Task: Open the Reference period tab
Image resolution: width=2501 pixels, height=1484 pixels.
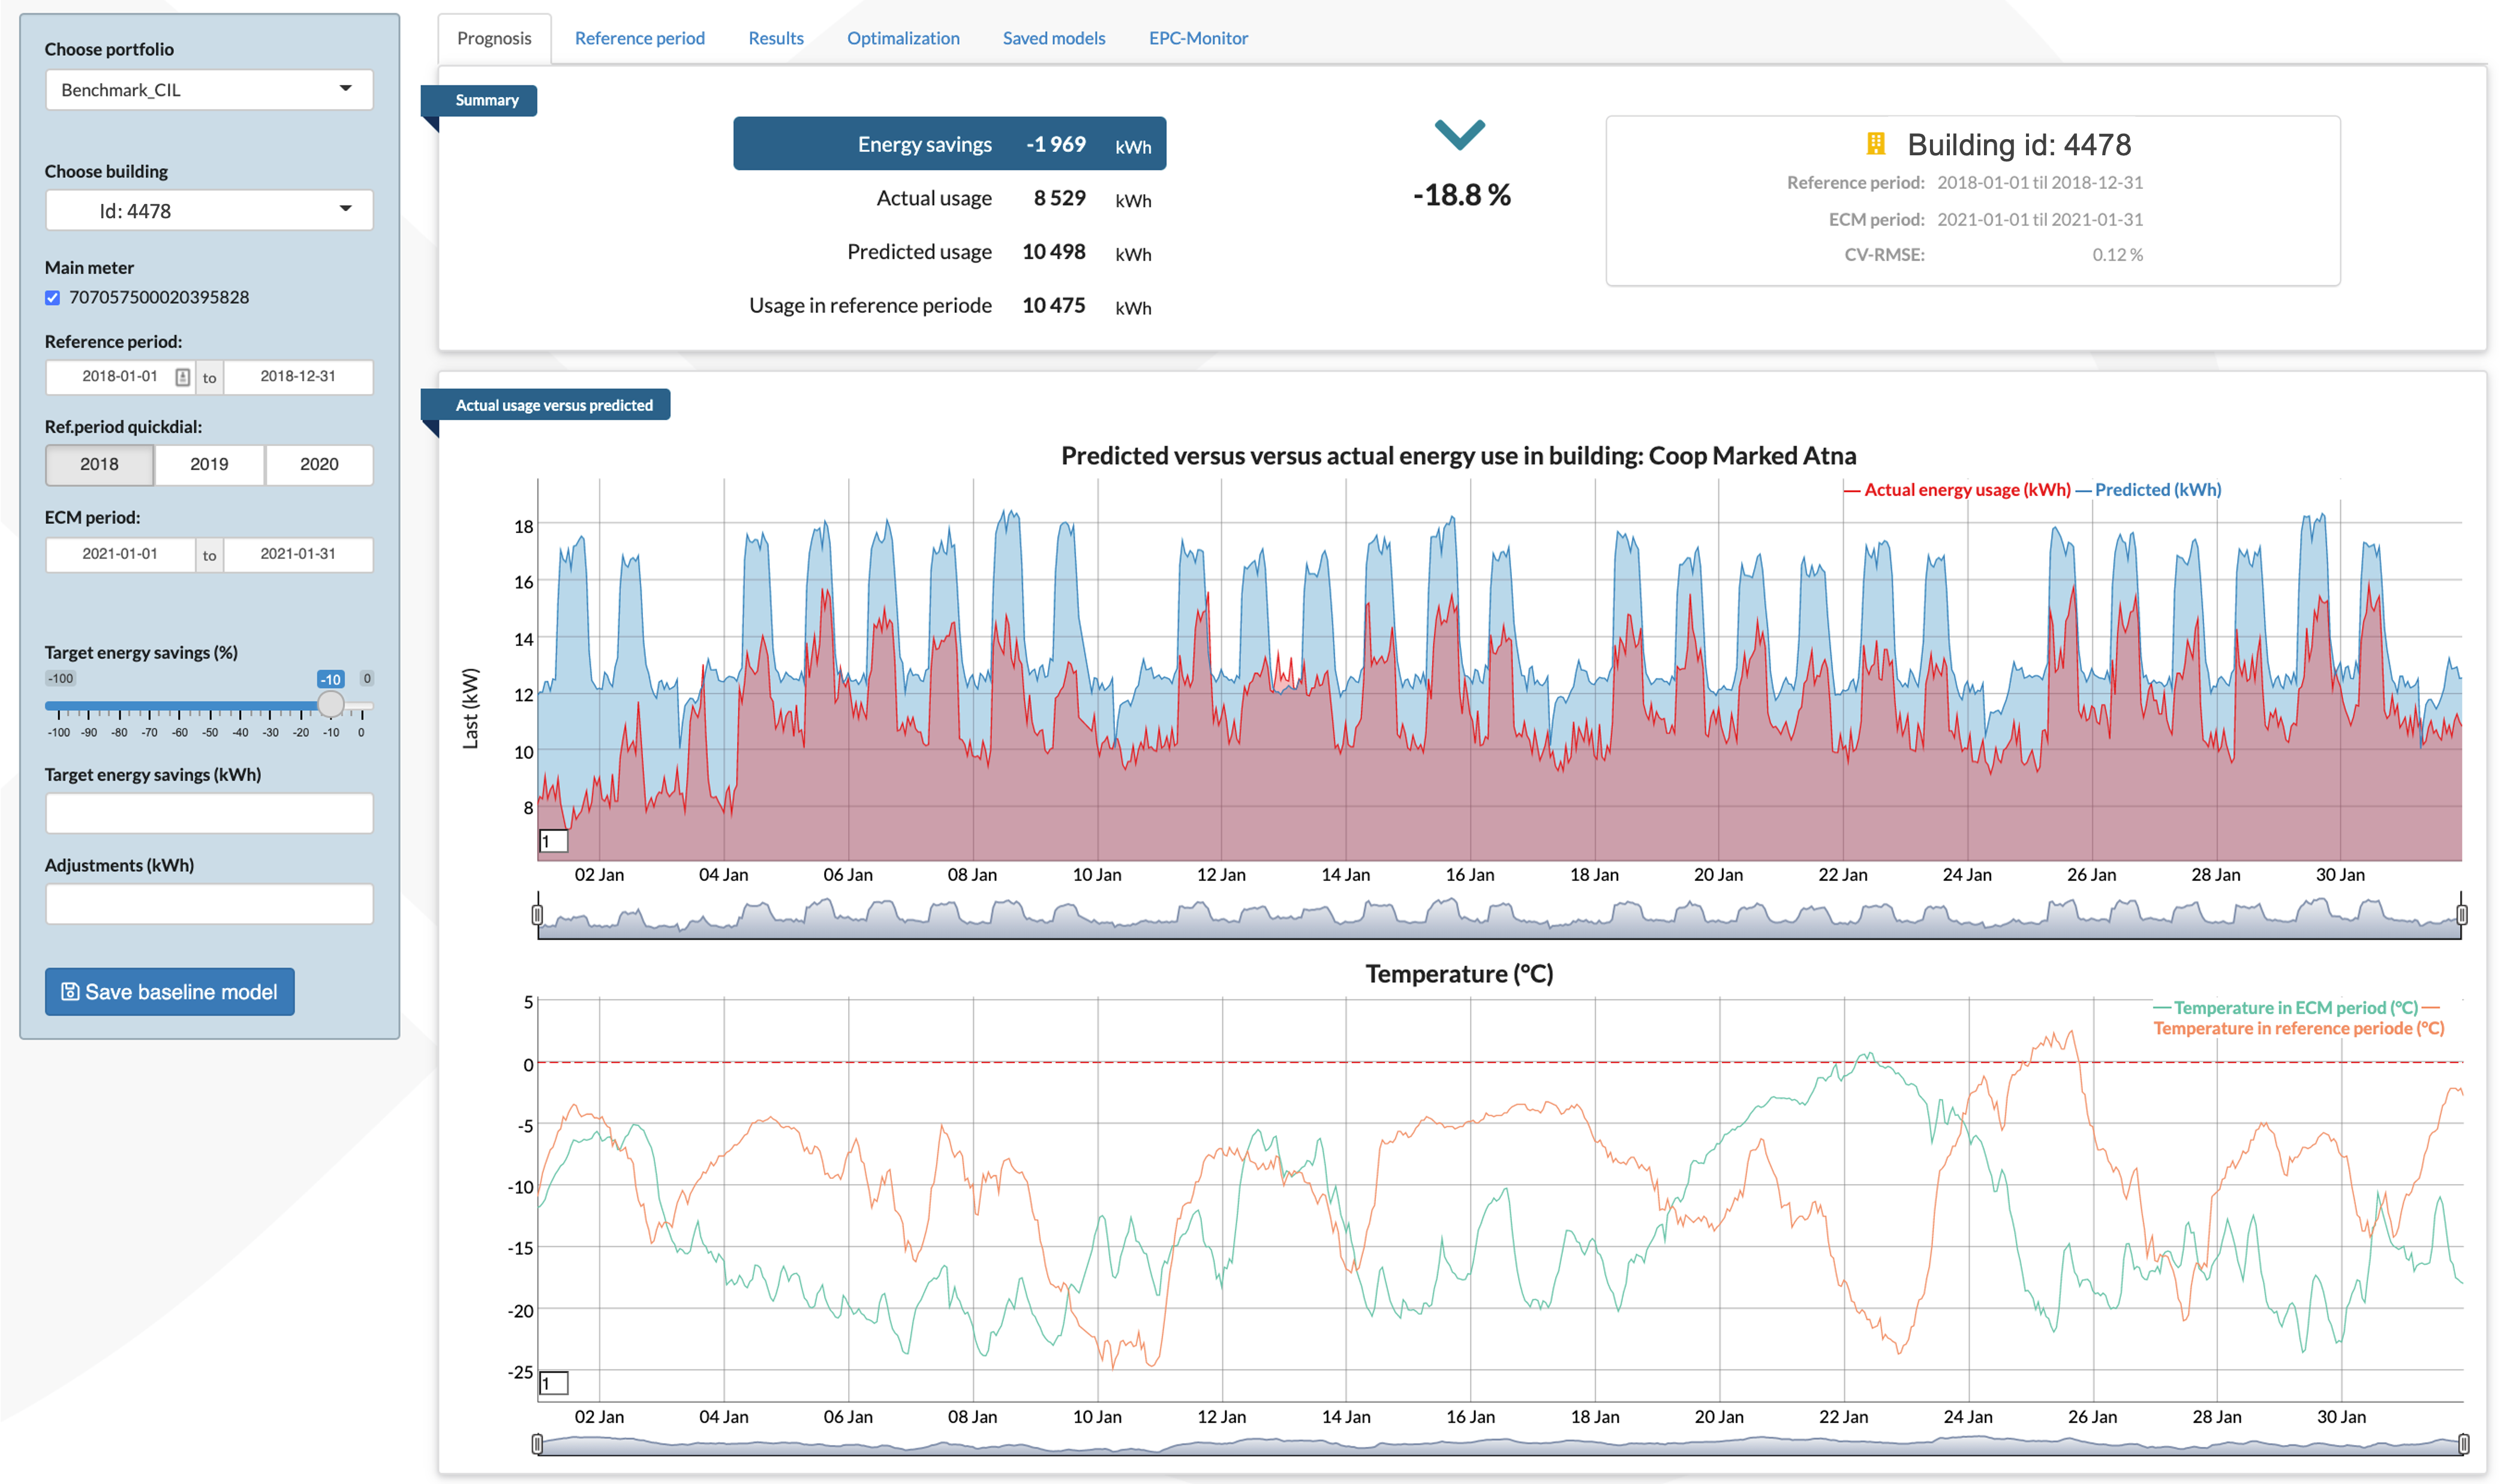Action: click(639, 38)
